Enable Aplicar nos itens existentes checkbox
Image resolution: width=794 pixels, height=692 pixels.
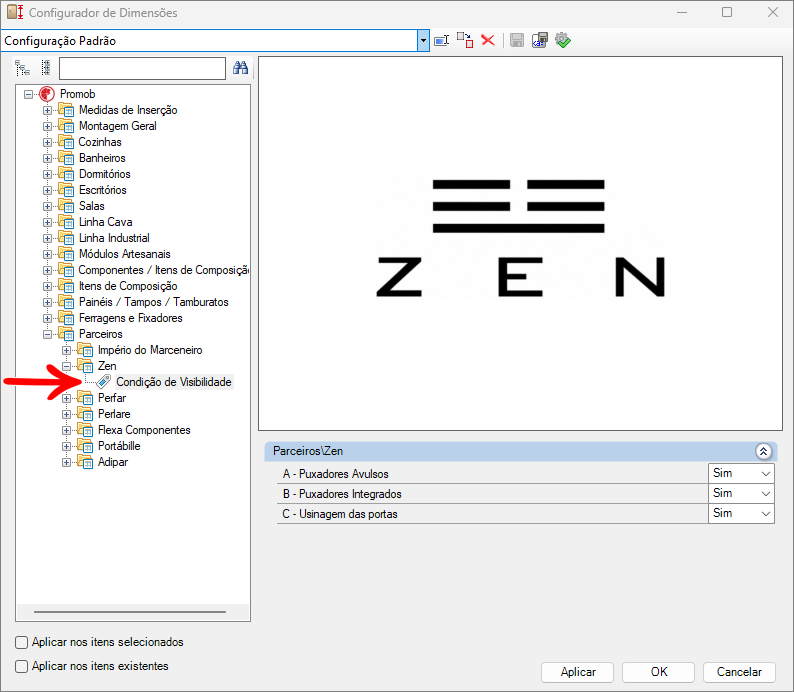pos(21,666)
